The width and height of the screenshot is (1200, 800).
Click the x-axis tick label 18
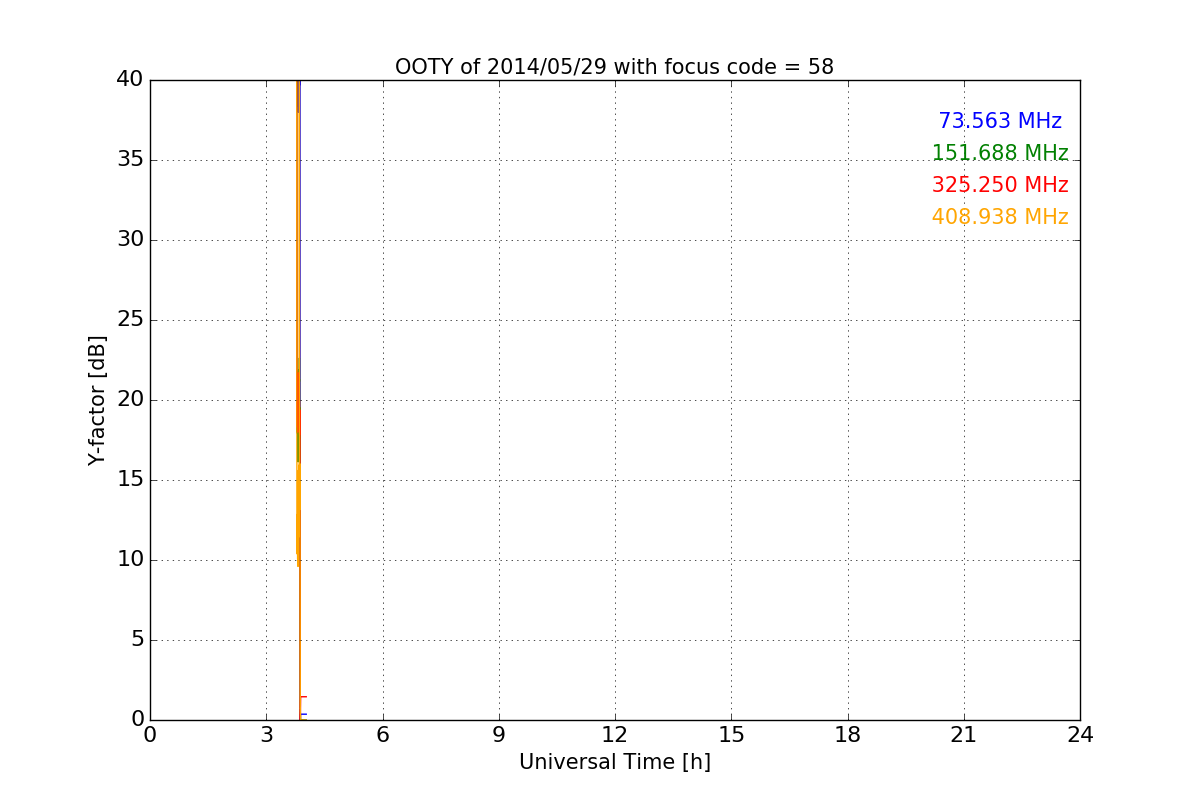pos(848,735)
